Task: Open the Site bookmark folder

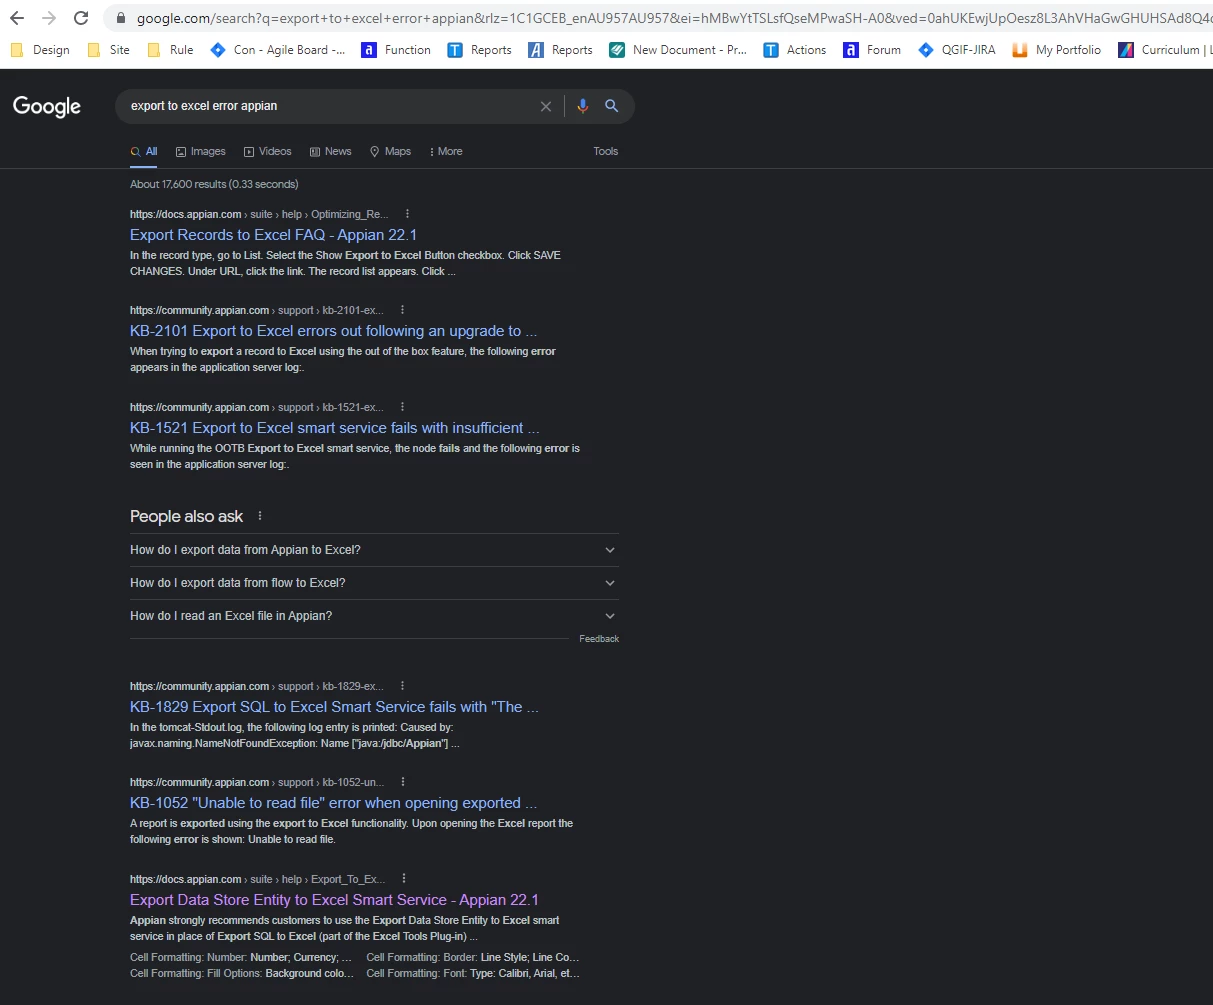Action: (109, 50)
